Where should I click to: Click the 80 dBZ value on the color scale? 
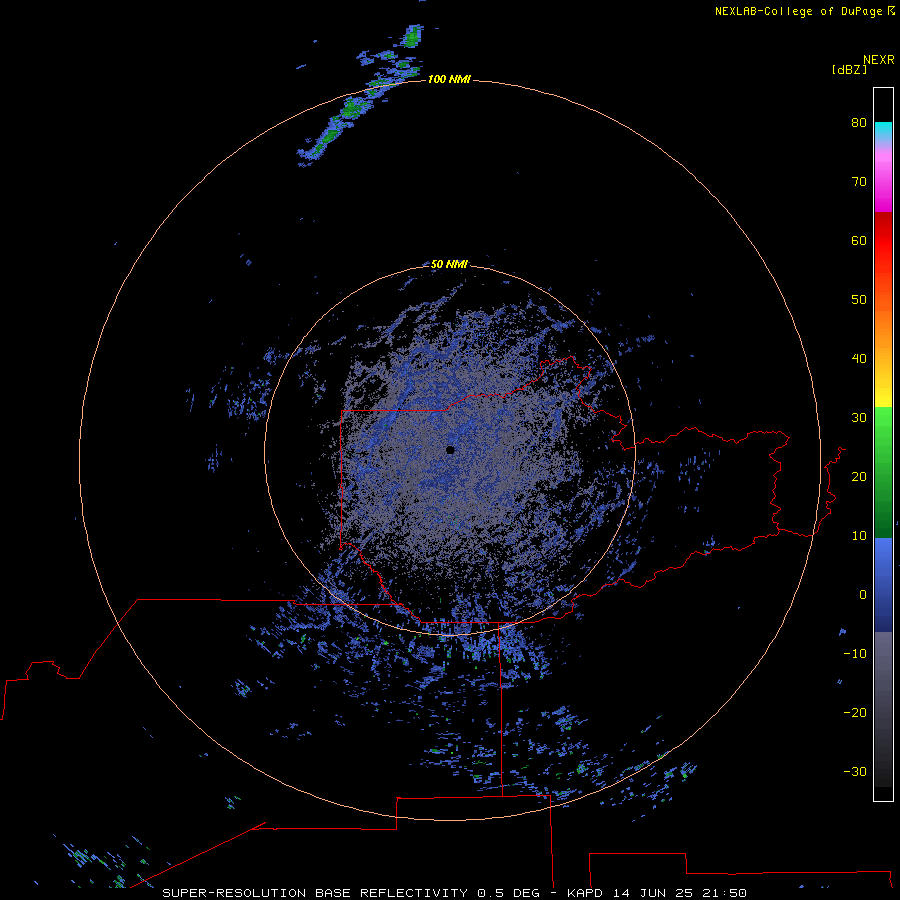click(x=859, y=122)
